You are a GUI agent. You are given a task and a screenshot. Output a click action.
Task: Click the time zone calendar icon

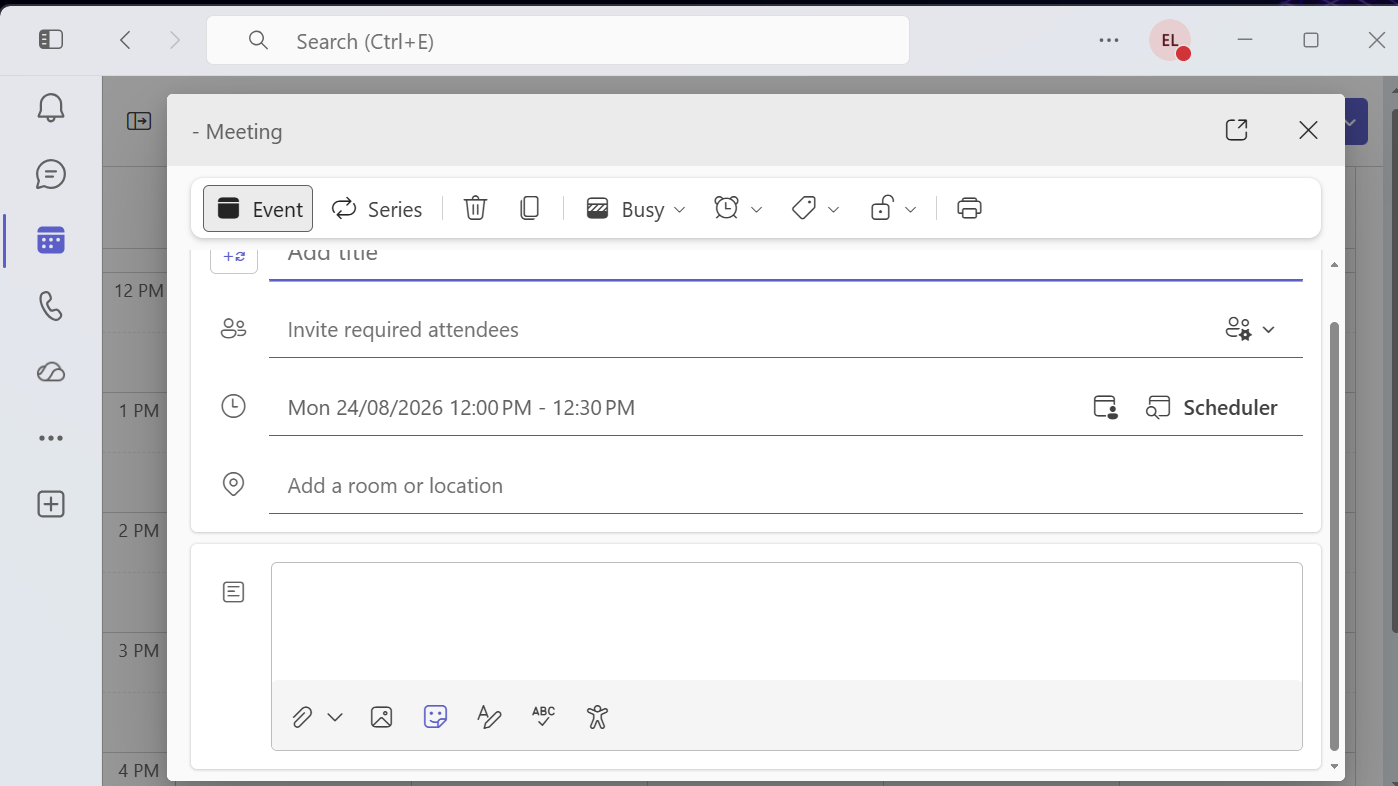[x=1105, y=407]
